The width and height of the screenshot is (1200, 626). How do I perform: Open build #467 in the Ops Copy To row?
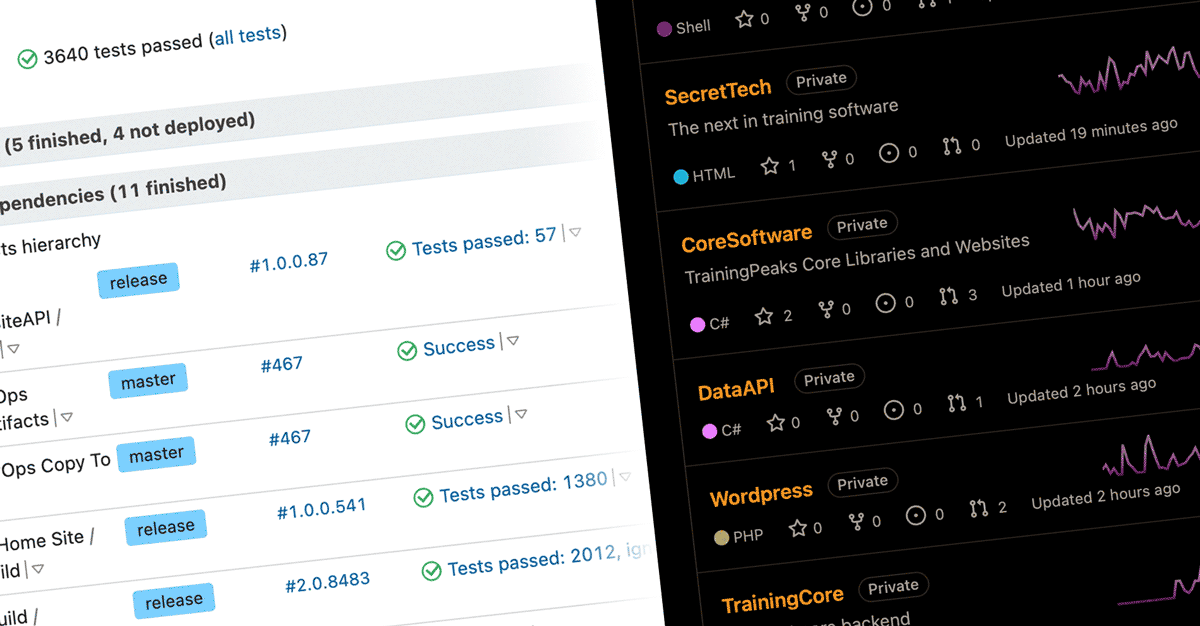(290, 438)
